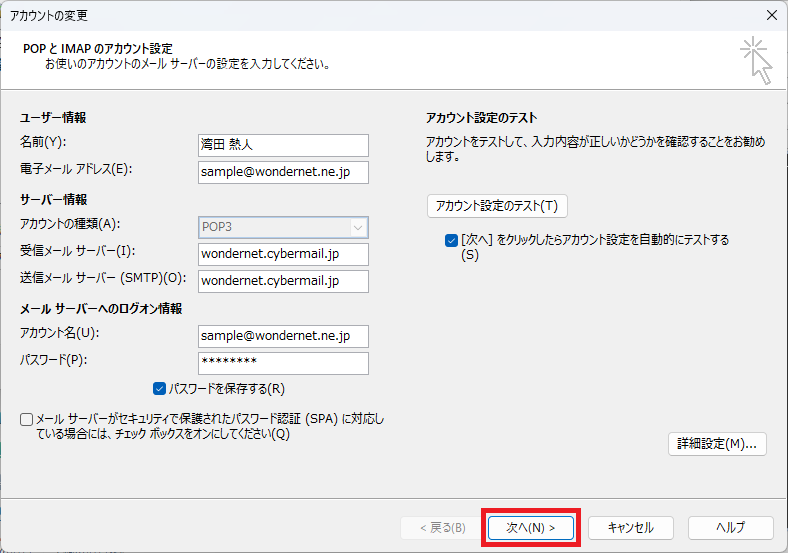Click the 送信メール サーバー (SMTP)(O): label
The height and width of the screenshot is (553, 788).
tap(103, 278)
